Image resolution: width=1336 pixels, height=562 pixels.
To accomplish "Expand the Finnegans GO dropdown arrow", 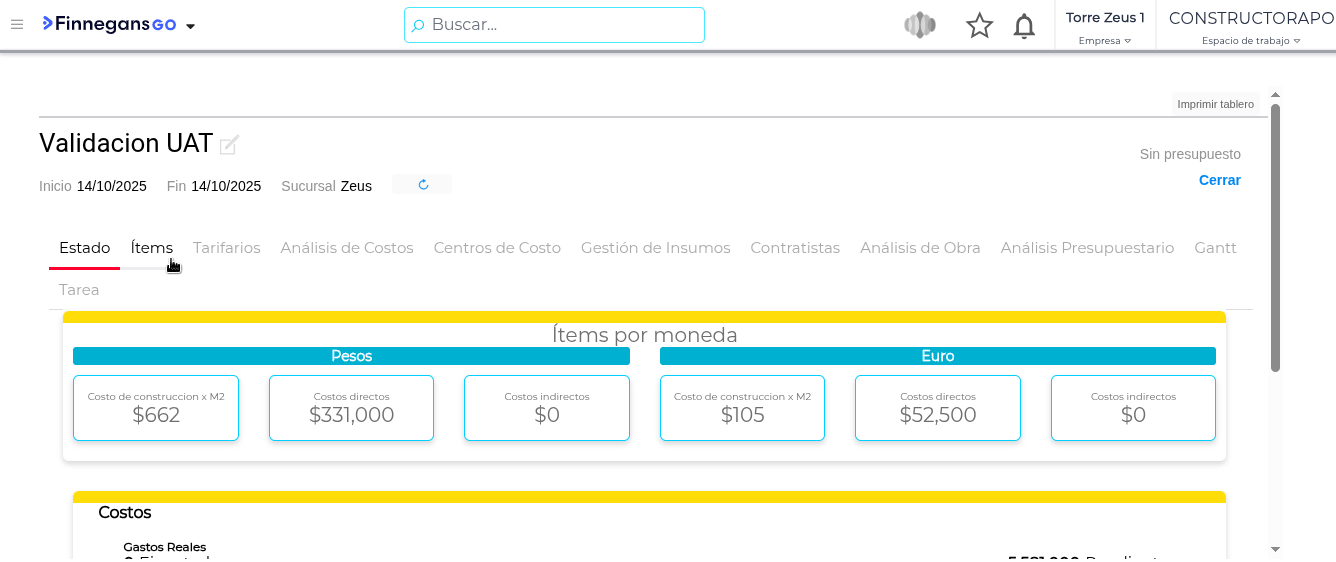I will point(191,26).
